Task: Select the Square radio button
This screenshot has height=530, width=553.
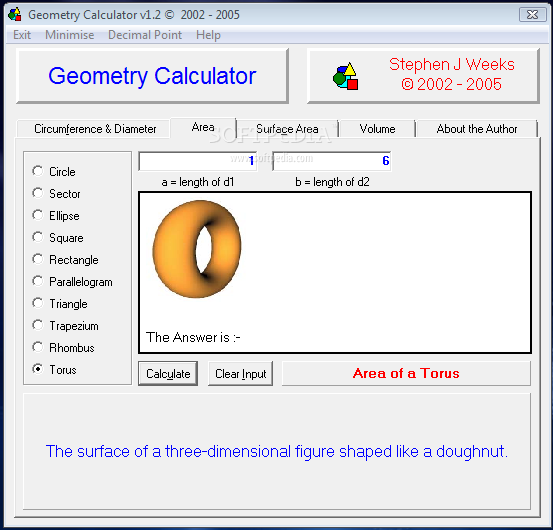Action: point(38,237)
